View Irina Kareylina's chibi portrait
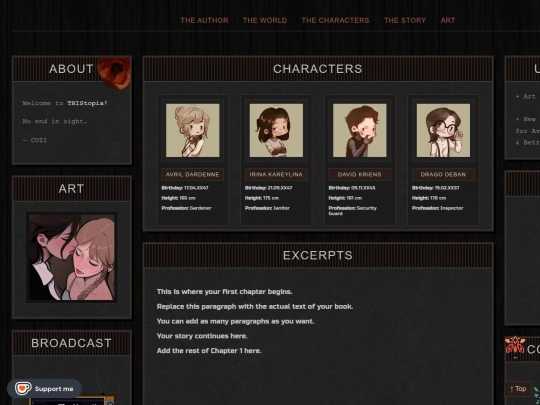The height and width of the screenshot is (405, 540). [x=276, y=131]
